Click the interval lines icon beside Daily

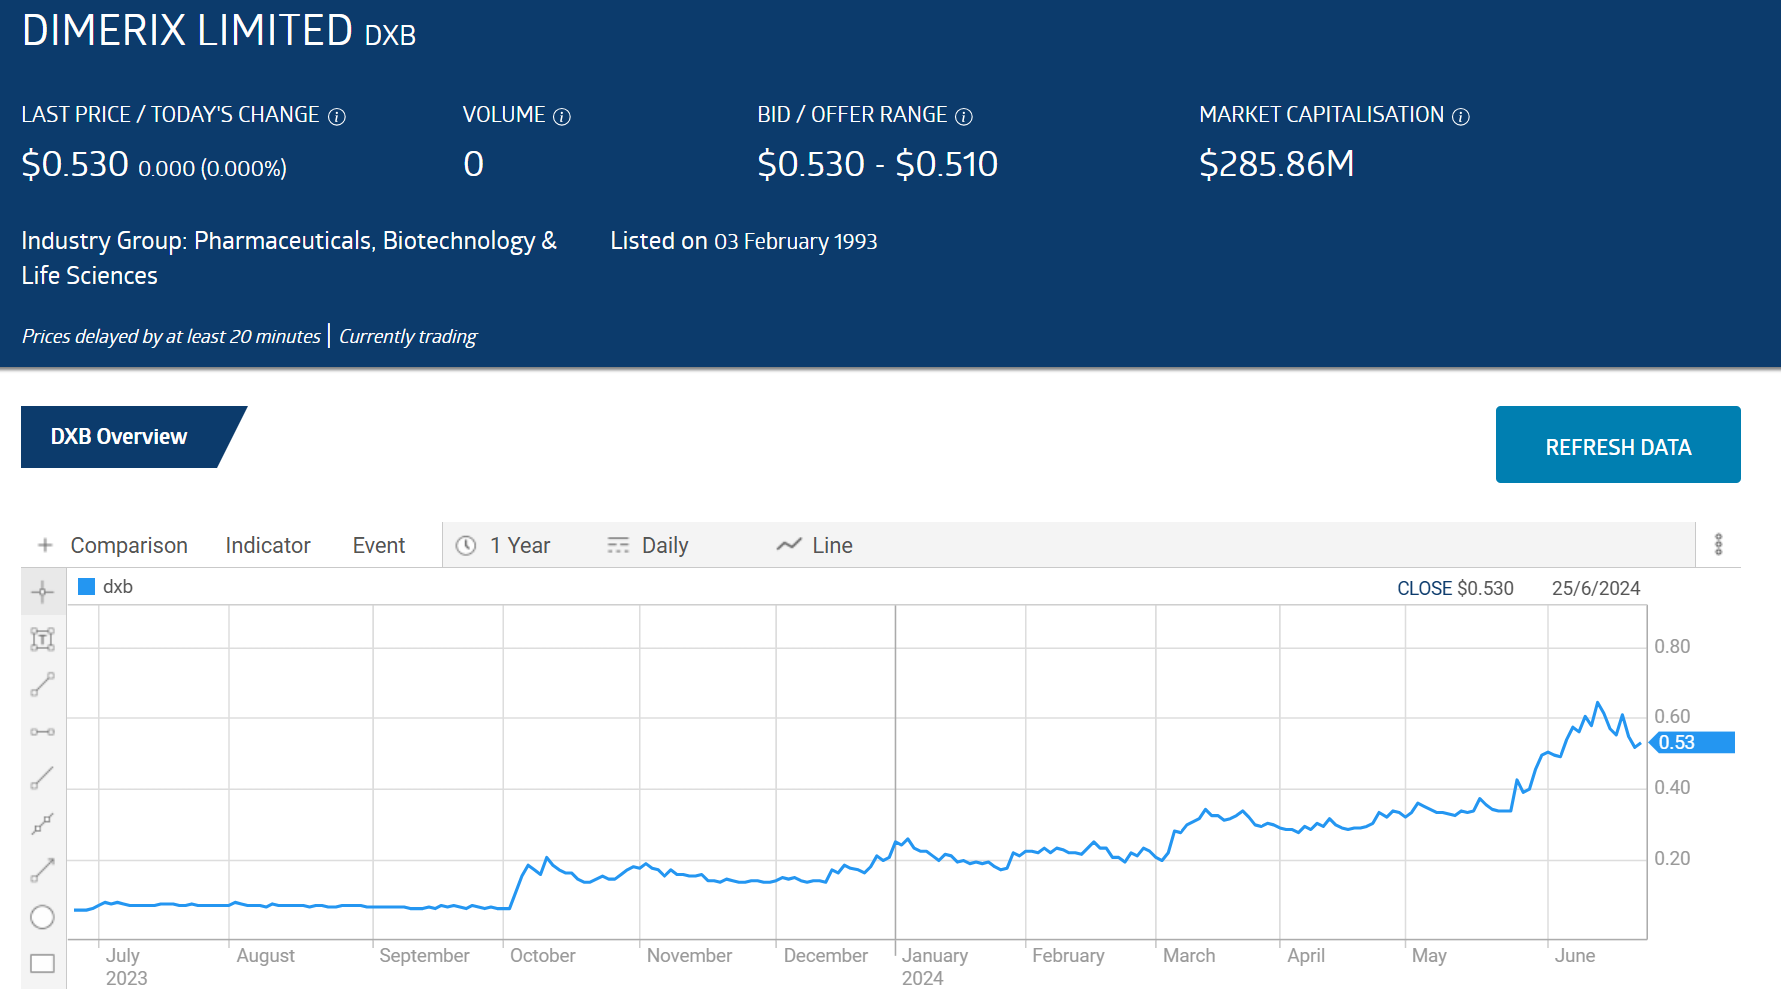tap(618, 545)
